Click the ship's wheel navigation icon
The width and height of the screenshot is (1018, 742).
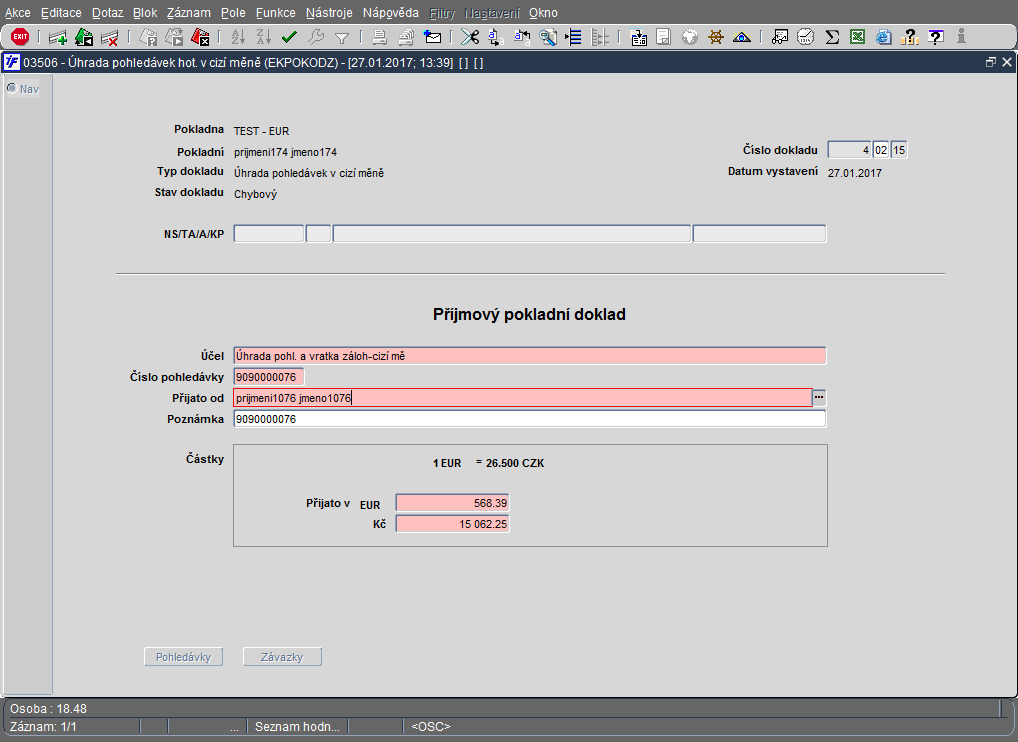pyautogui.click(x=715, y=38)
